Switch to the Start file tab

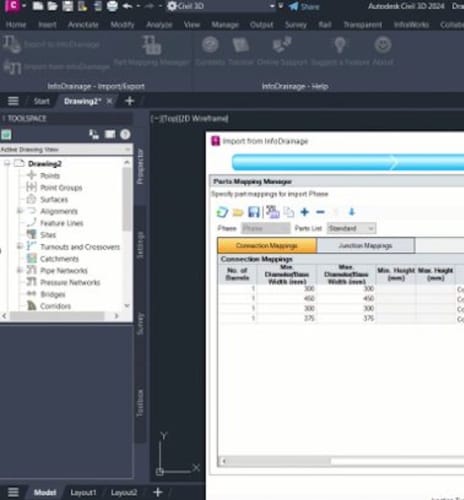click(x=41, y=101)
